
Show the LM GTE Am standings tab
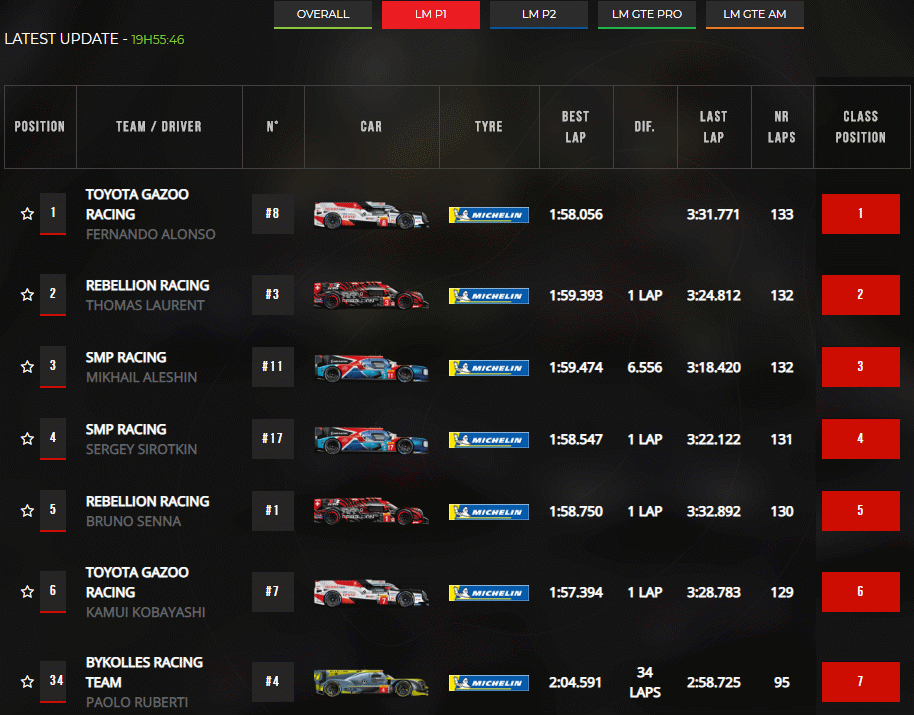tap(755, 15)
